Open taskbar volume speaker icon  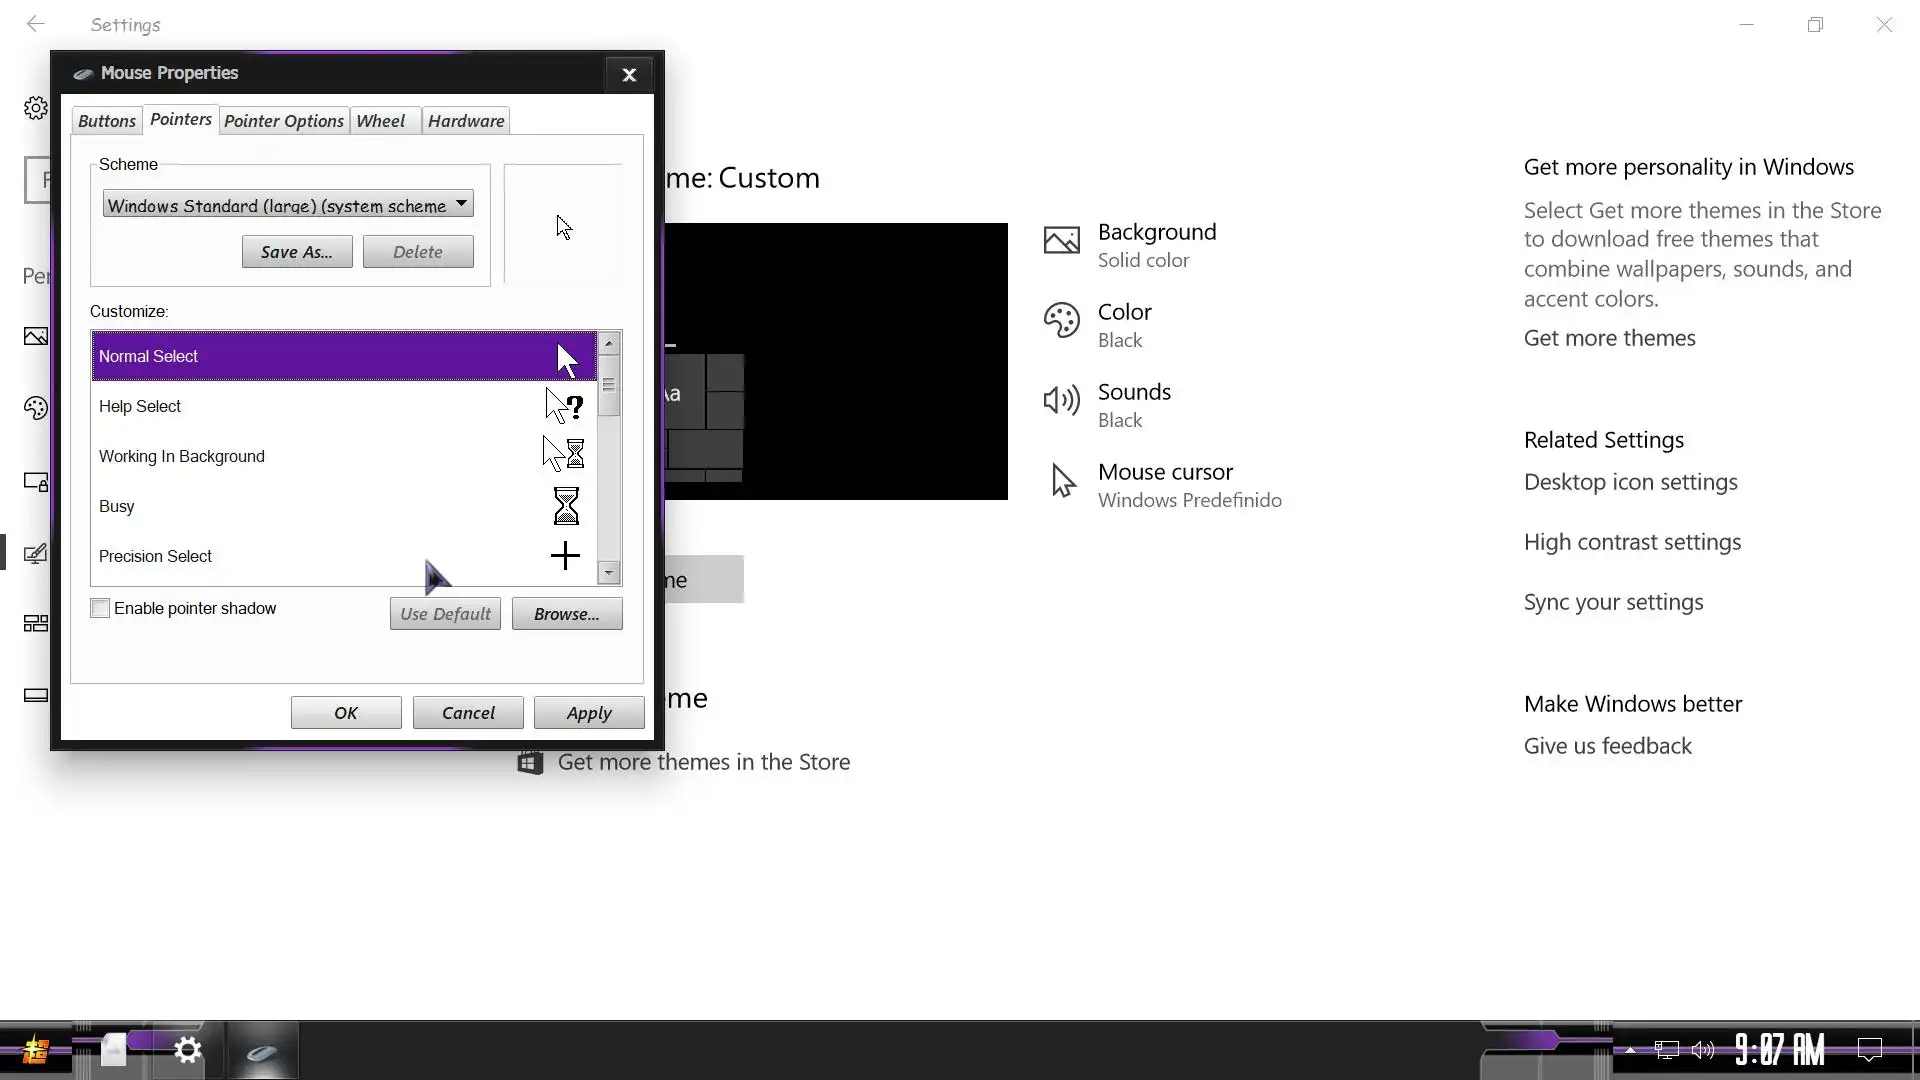[1702, 1050]
